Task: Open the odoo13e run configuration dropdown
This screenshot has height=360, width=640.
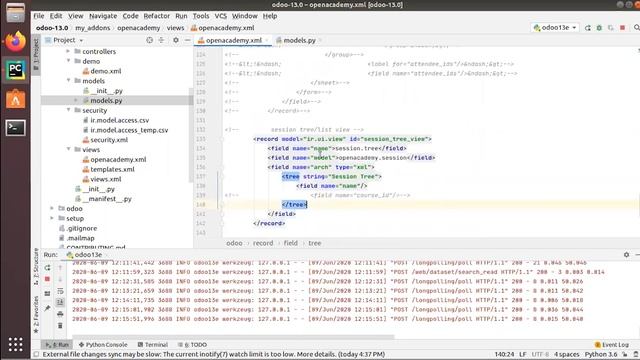Action: coord(555,28)
